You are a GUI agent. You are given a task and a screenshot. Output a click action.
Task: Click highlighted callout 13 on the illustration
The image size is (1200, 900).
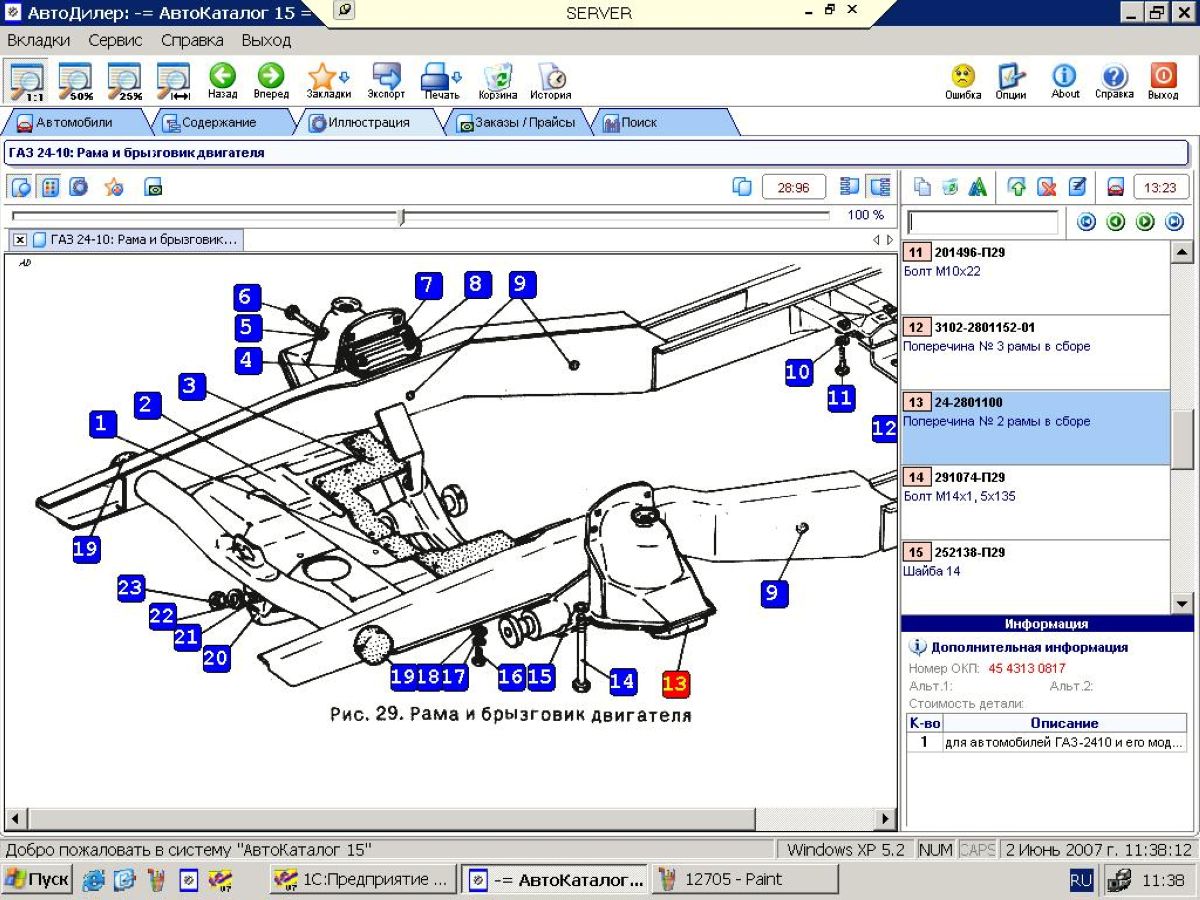[676, 683]
